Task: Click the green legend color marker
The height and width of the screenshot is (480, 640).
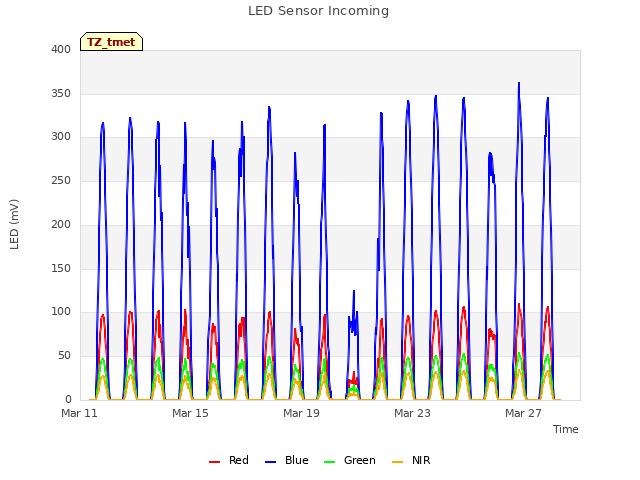Action: (x=329, y=462)
